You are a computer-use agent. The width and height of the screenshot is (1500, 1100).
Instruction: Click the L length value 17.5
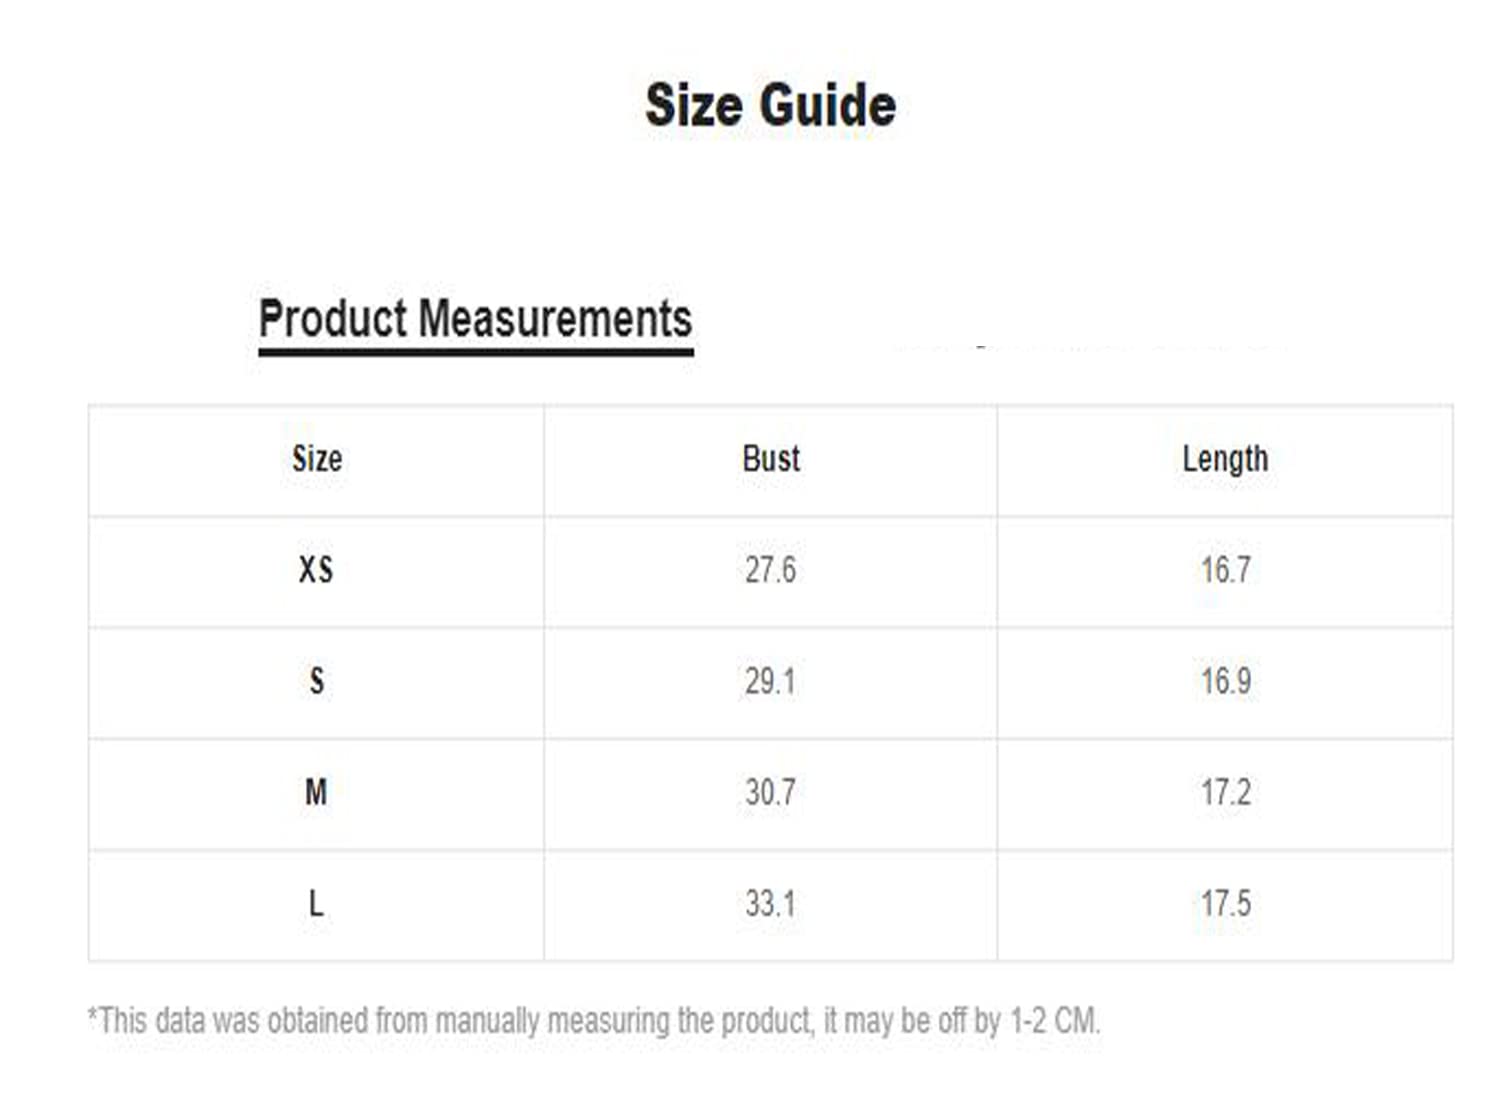coord(1226,904)
